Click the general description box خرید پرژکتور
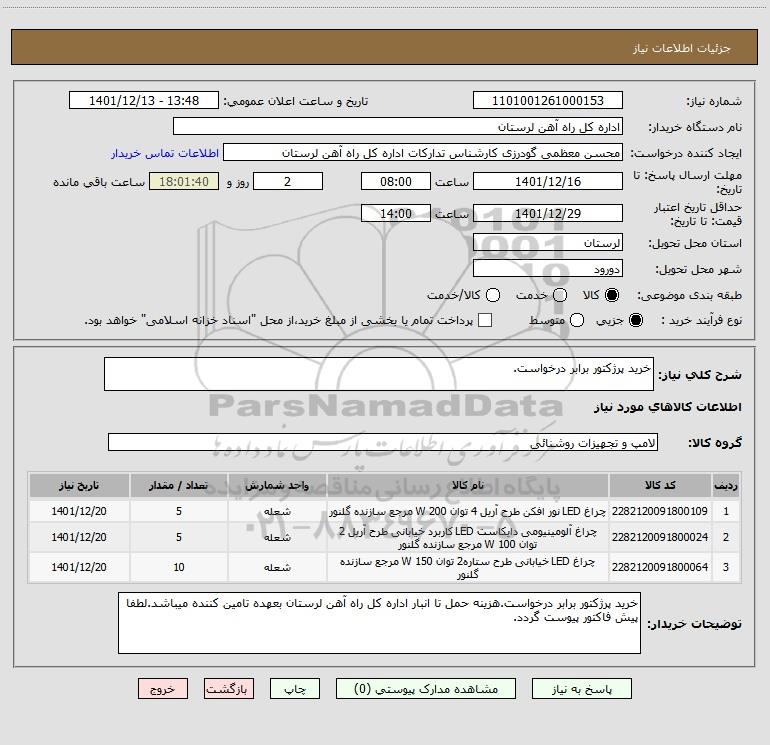 (x=379, y=374)
